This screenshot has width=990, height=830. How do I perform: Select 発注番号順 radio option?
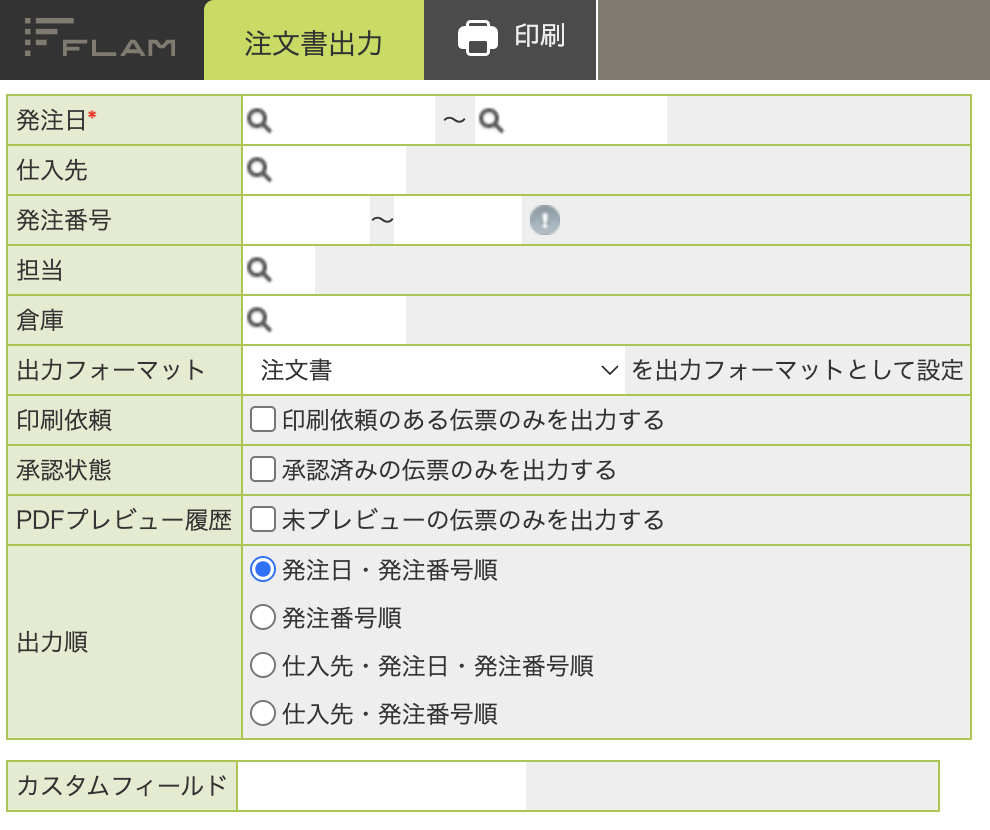point(263,617)
